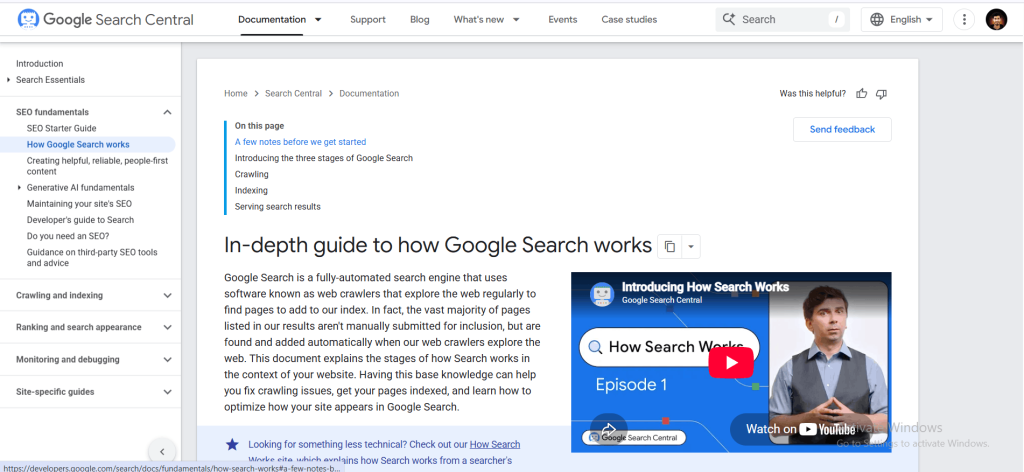1024x472 pixels.
Task: Jump to the Crawling section
Action: (x=251, y=174)
